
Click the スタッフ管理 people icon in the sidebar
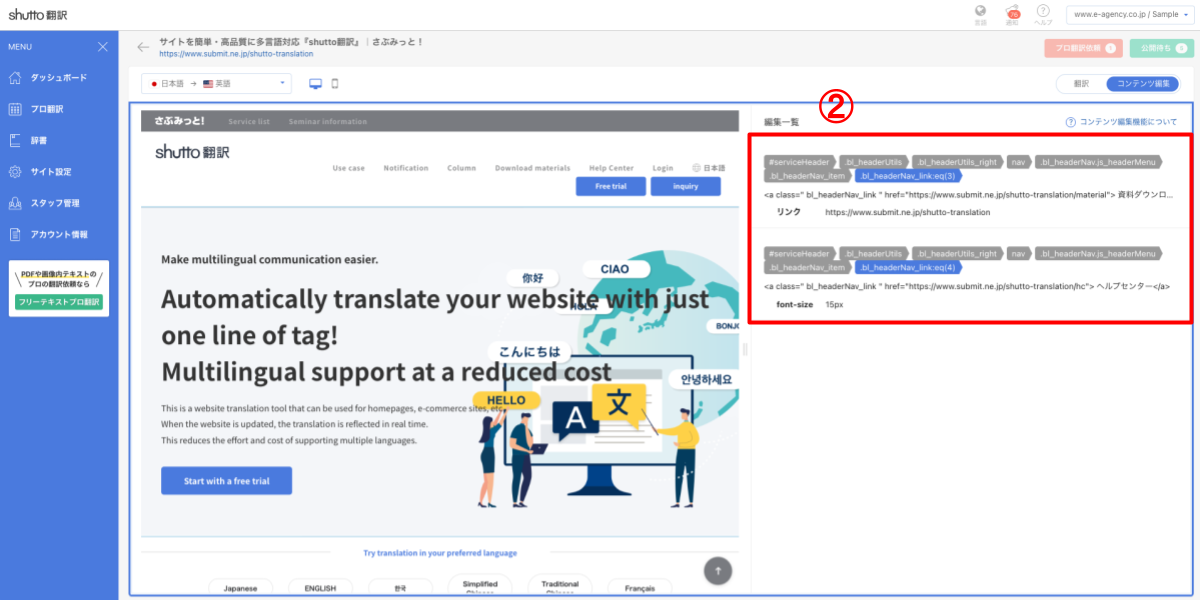(x=15, y=203)
